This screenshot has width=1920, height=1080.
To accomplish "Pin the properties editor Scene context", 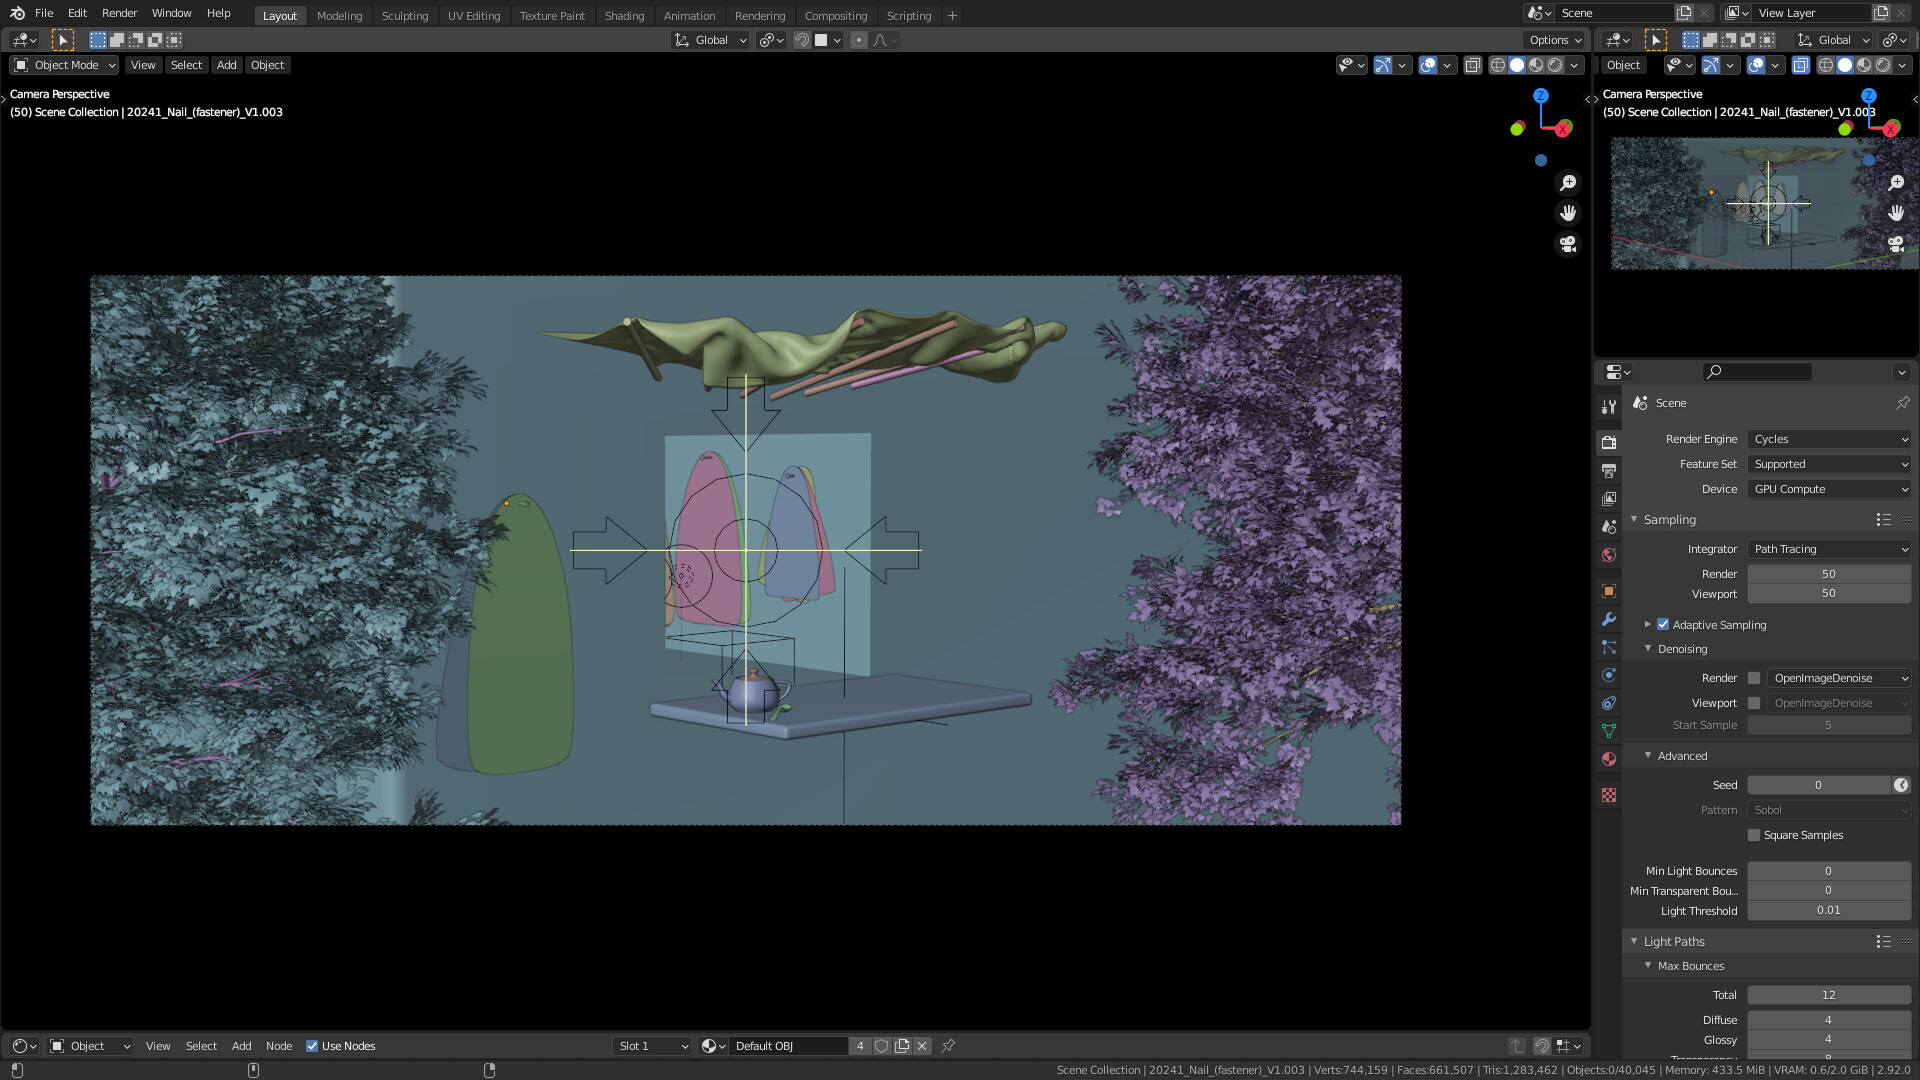I will point(1902,403).
